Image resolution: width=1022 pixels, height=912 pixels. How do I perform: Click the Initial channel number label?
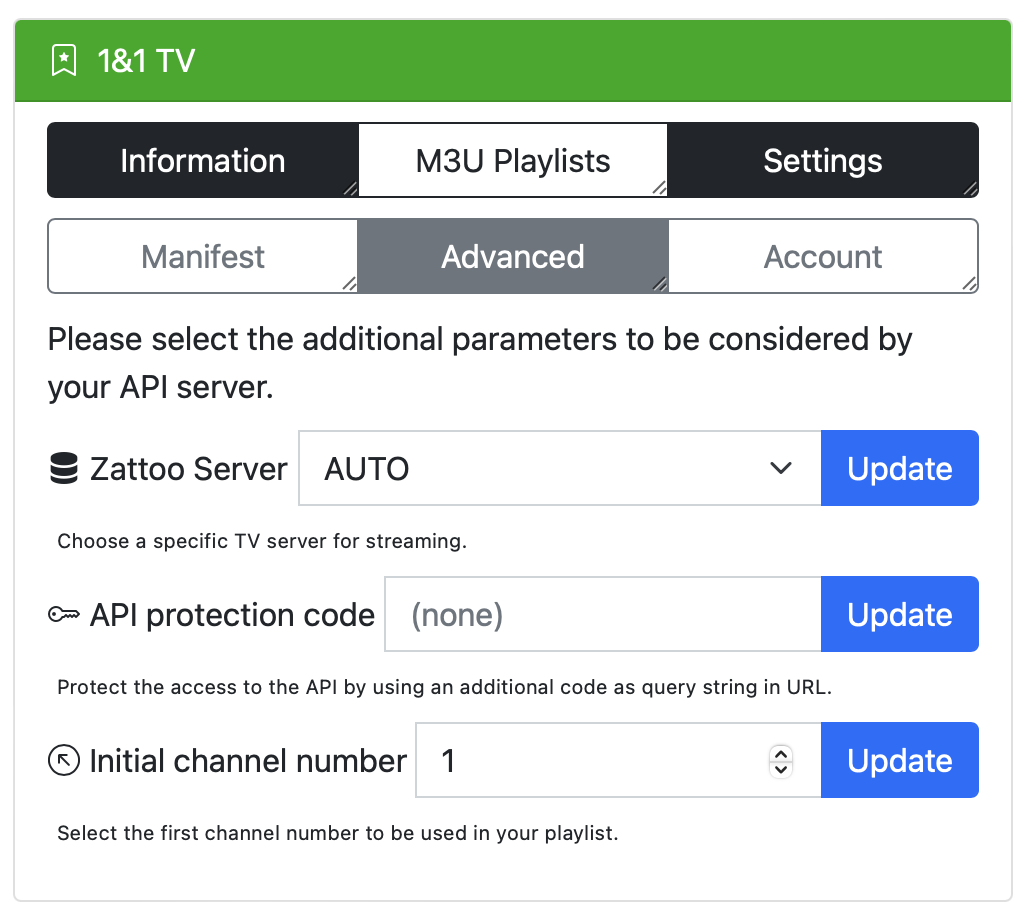click(248, 761)
